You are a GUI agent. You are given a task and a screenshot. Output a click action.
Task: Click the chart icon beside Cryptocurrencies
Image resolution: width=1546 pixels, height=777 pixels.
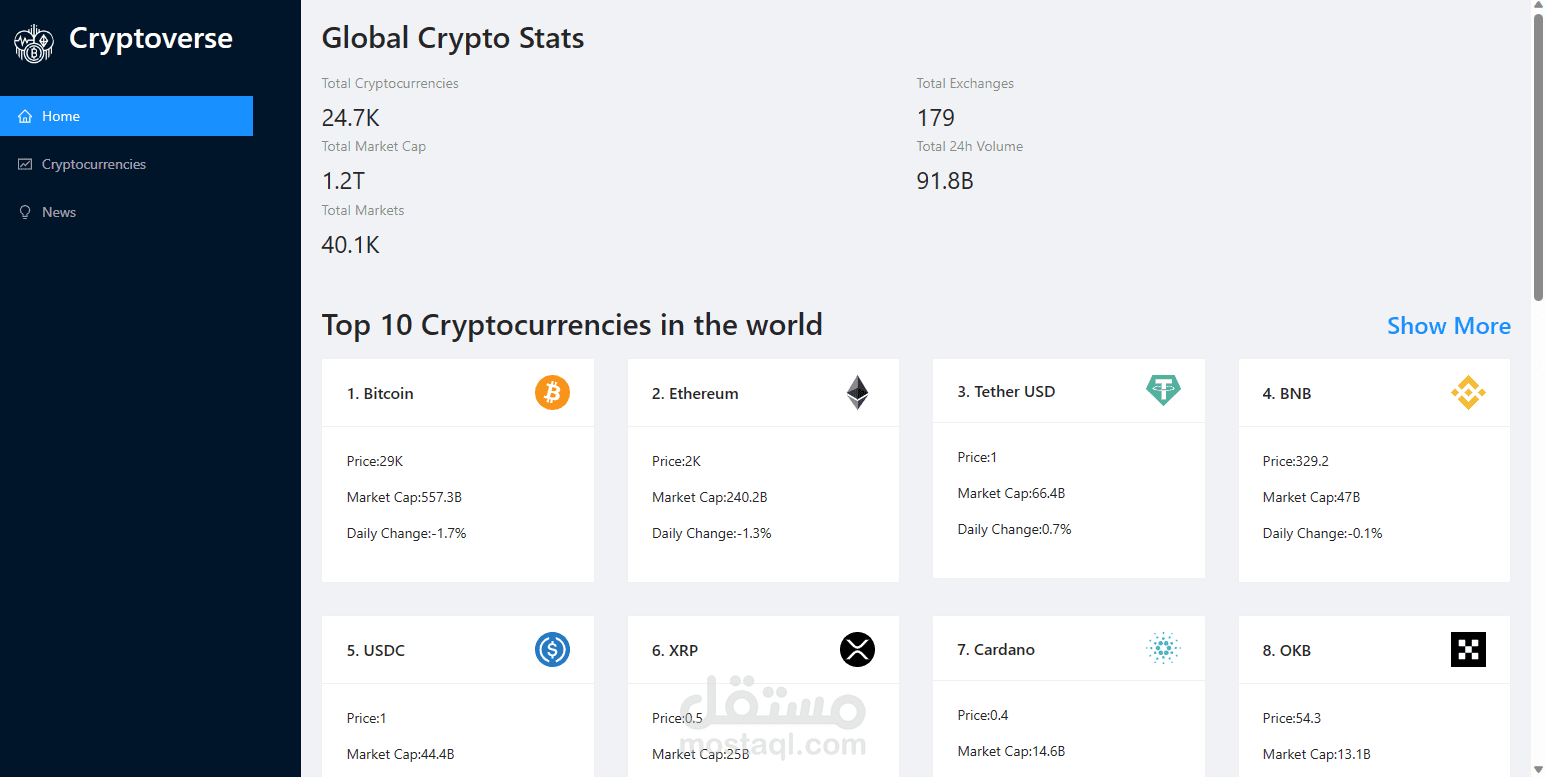25,164
